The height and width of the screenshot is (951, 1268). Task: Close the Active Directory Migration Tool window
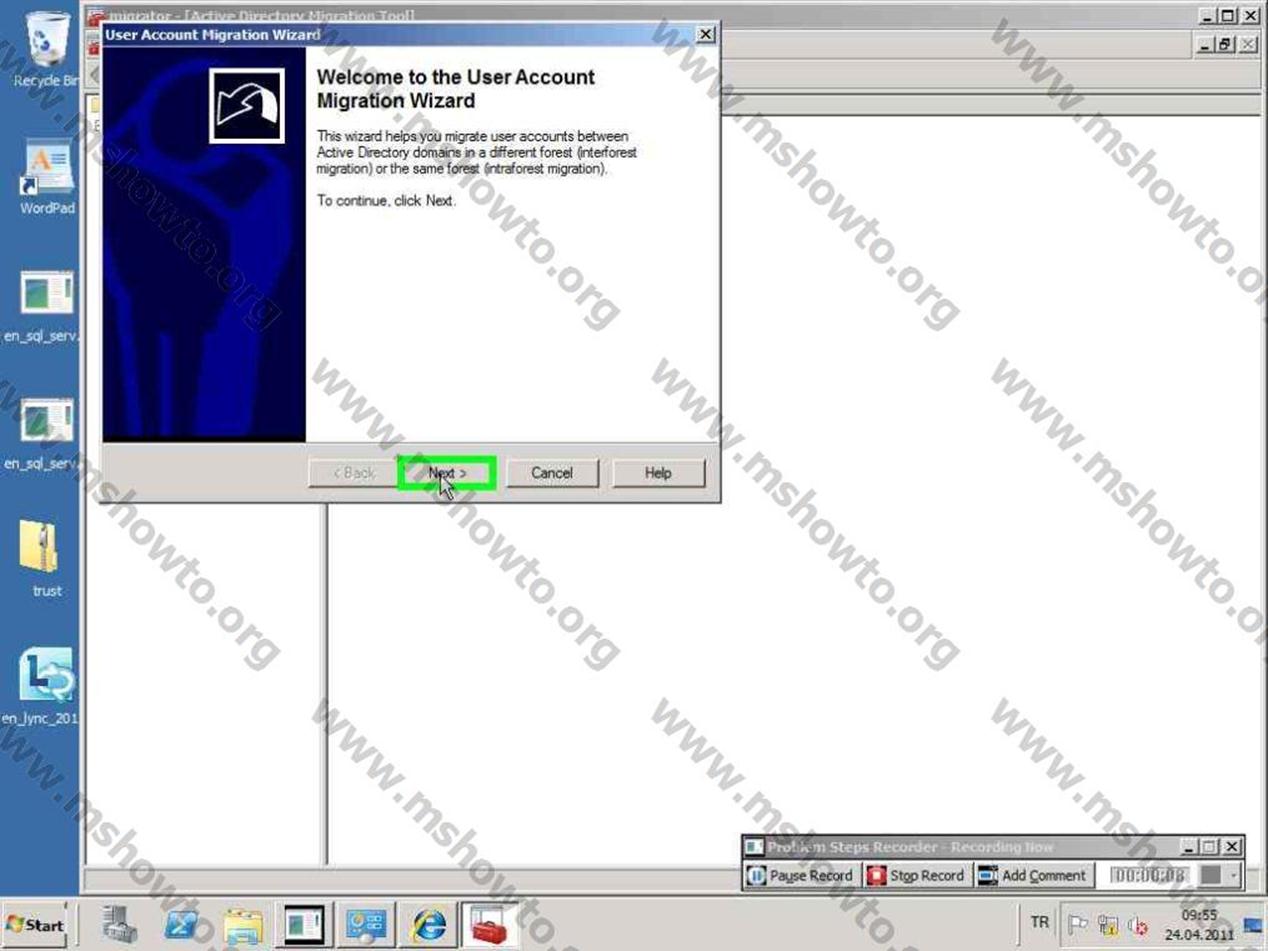point(1250,16)
